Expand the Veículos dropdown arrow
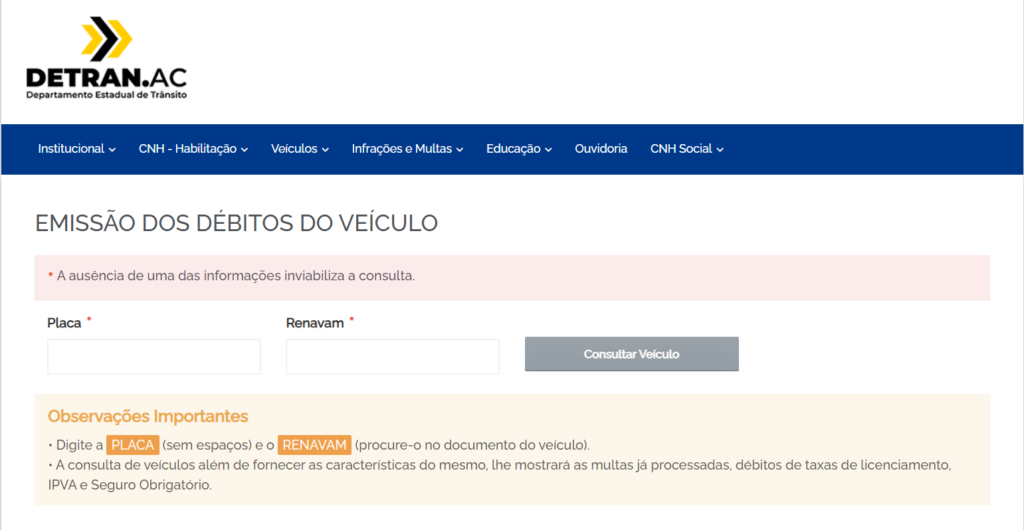This screenshot has height=530, width=1024. [325, 150]
